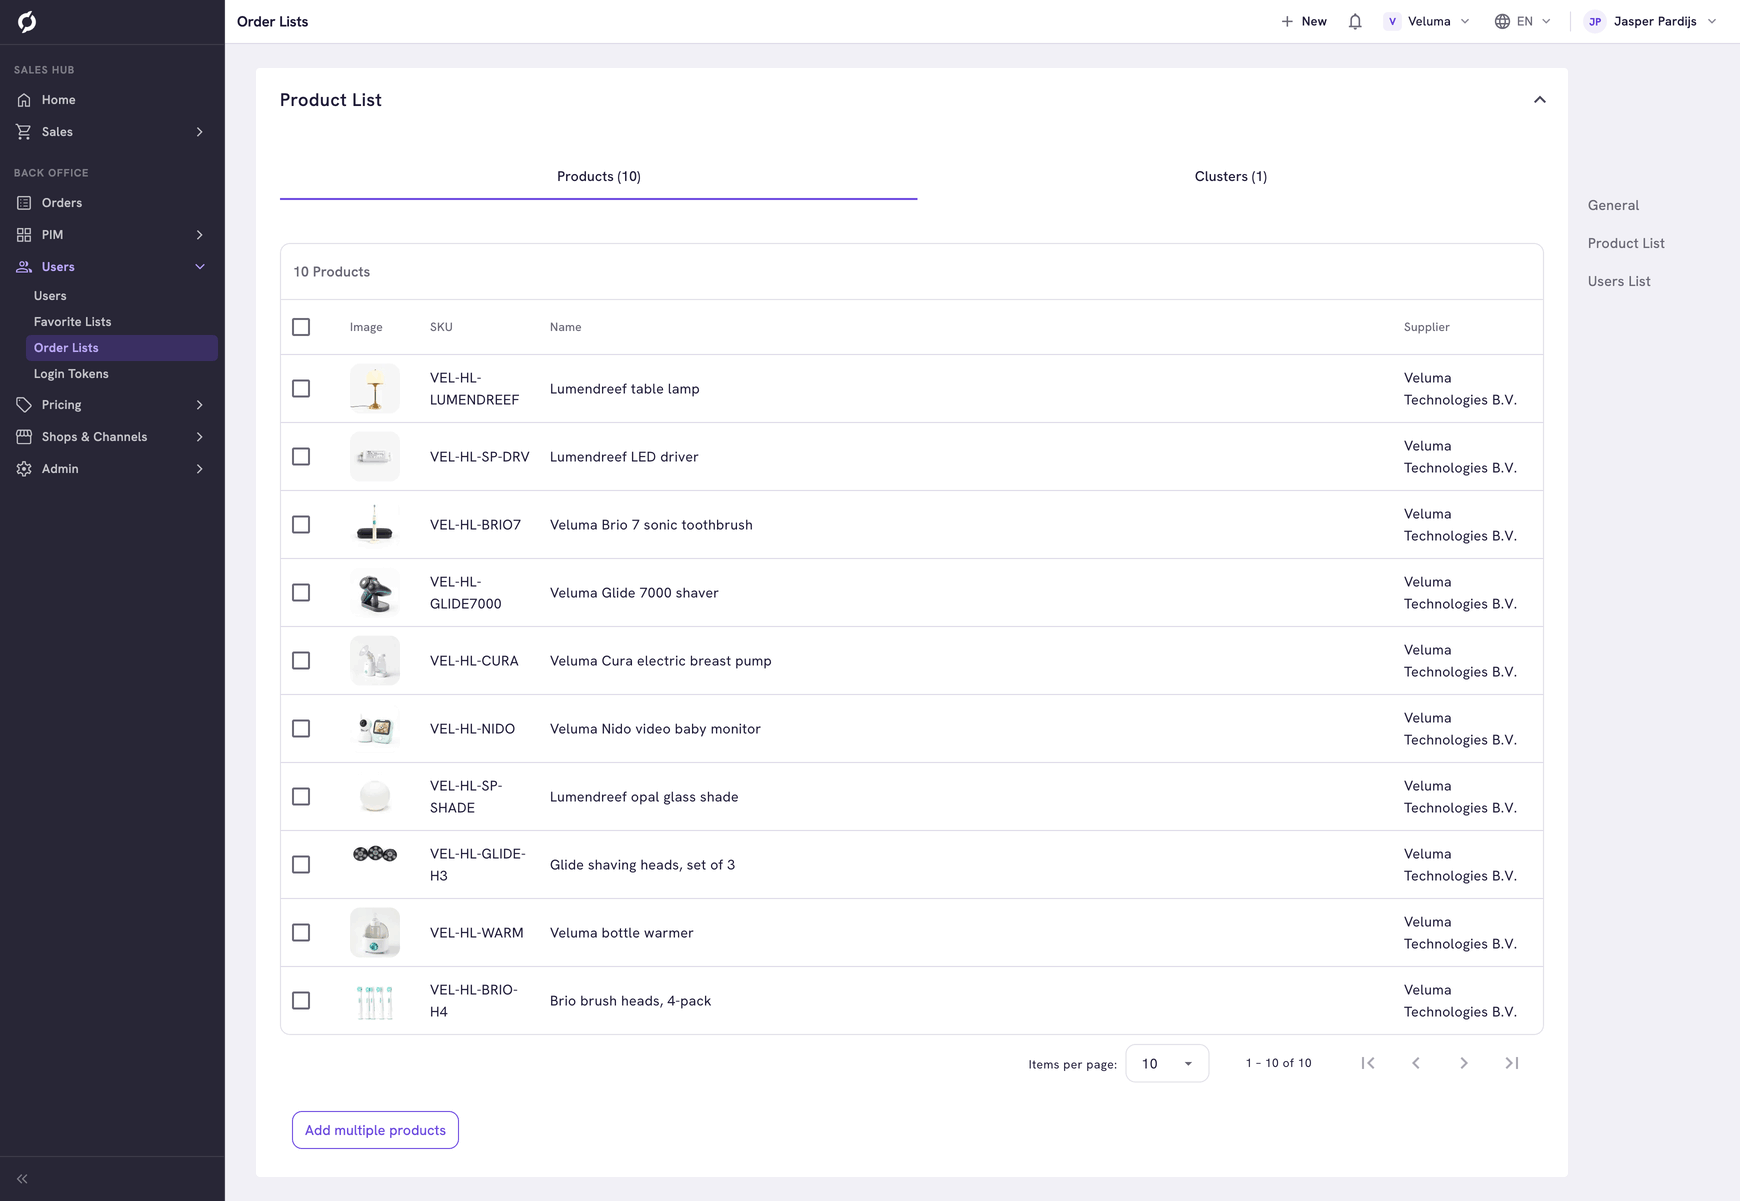Toggle the select-all products checkbox
Screen dimensions: 1740x1201
click(301, 327)
